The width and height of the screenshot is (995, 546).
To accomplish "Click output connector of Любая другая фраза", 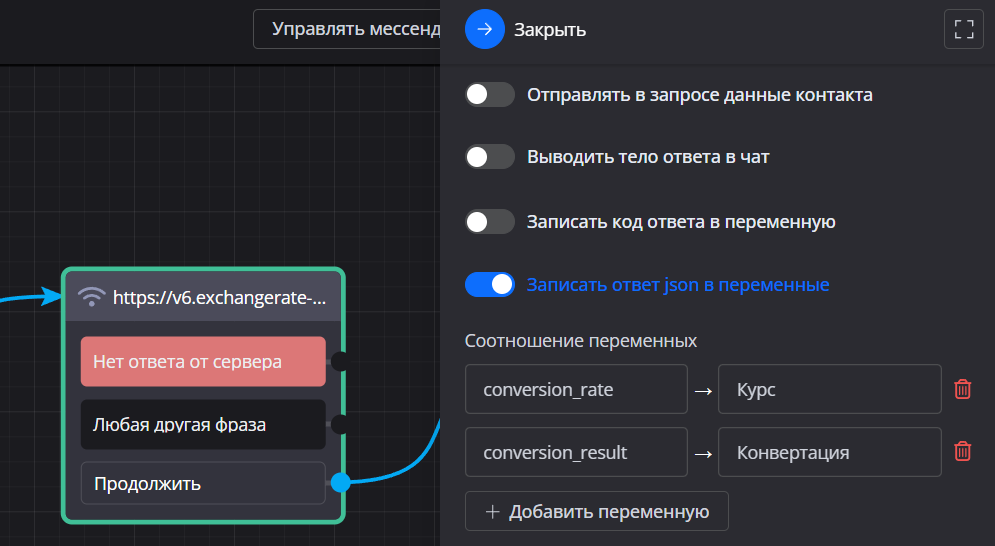I will coord(340,424).
